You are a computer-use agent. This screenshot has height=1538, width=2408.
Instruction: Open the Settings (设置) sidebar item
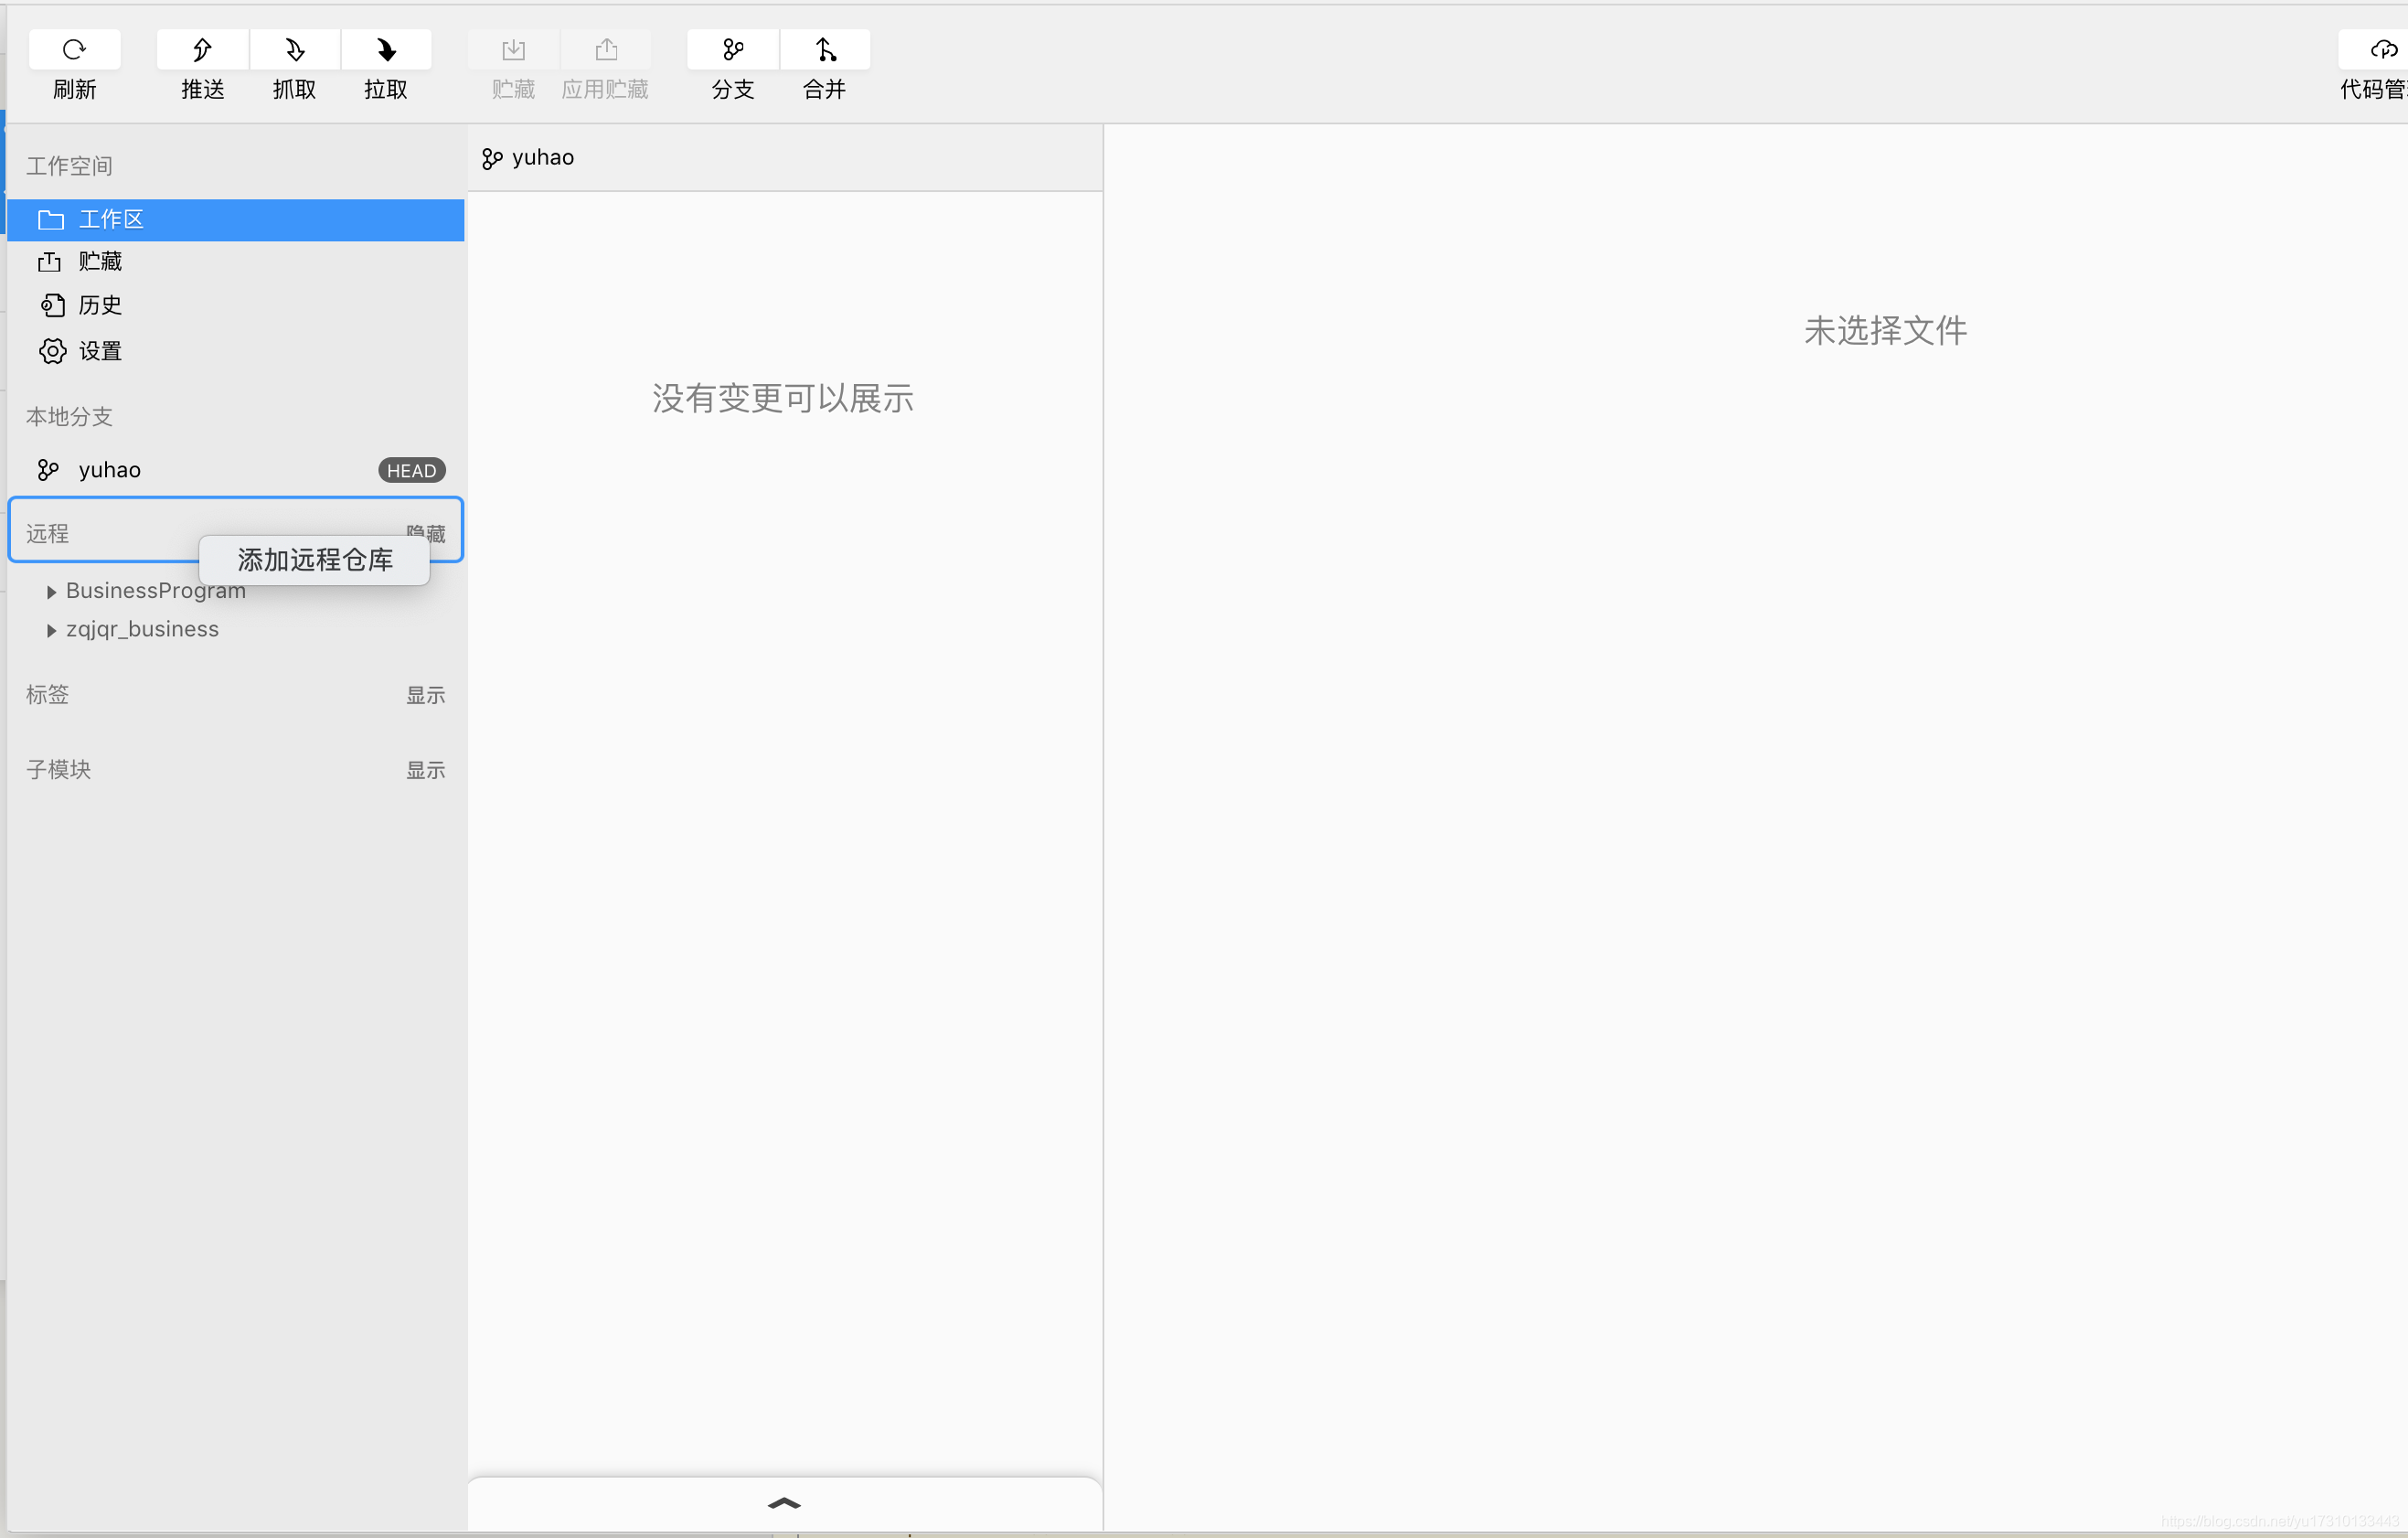(x=99, y=351)
